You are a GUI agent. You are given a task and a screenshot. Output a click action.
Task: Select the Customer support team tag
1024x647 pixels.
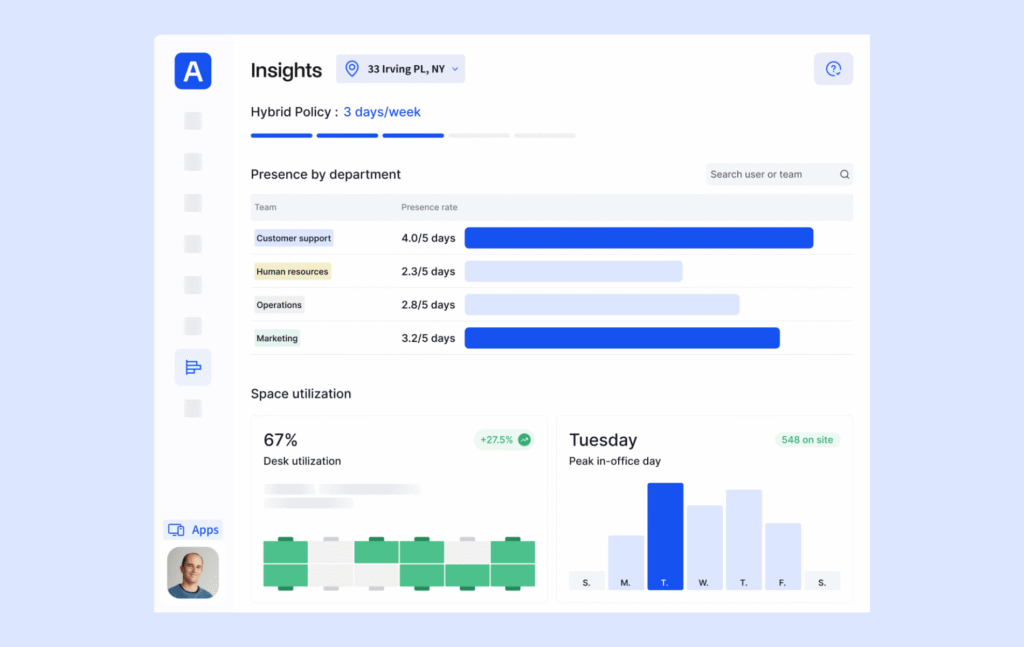tap(293, 238)
